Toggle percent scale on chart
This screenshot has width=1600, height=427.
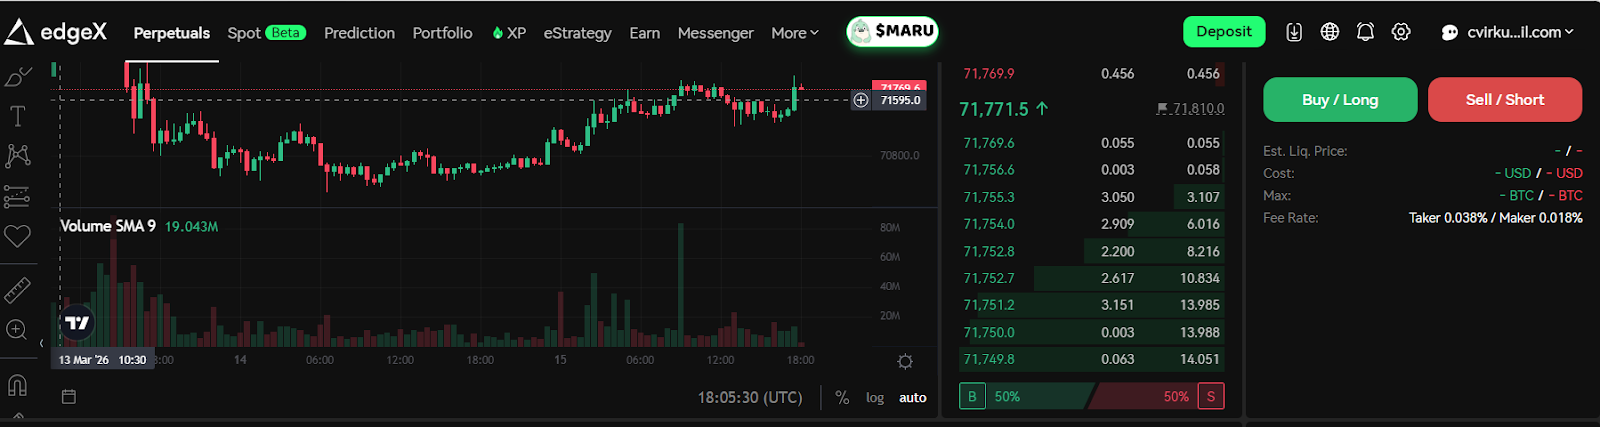point(842,398)
